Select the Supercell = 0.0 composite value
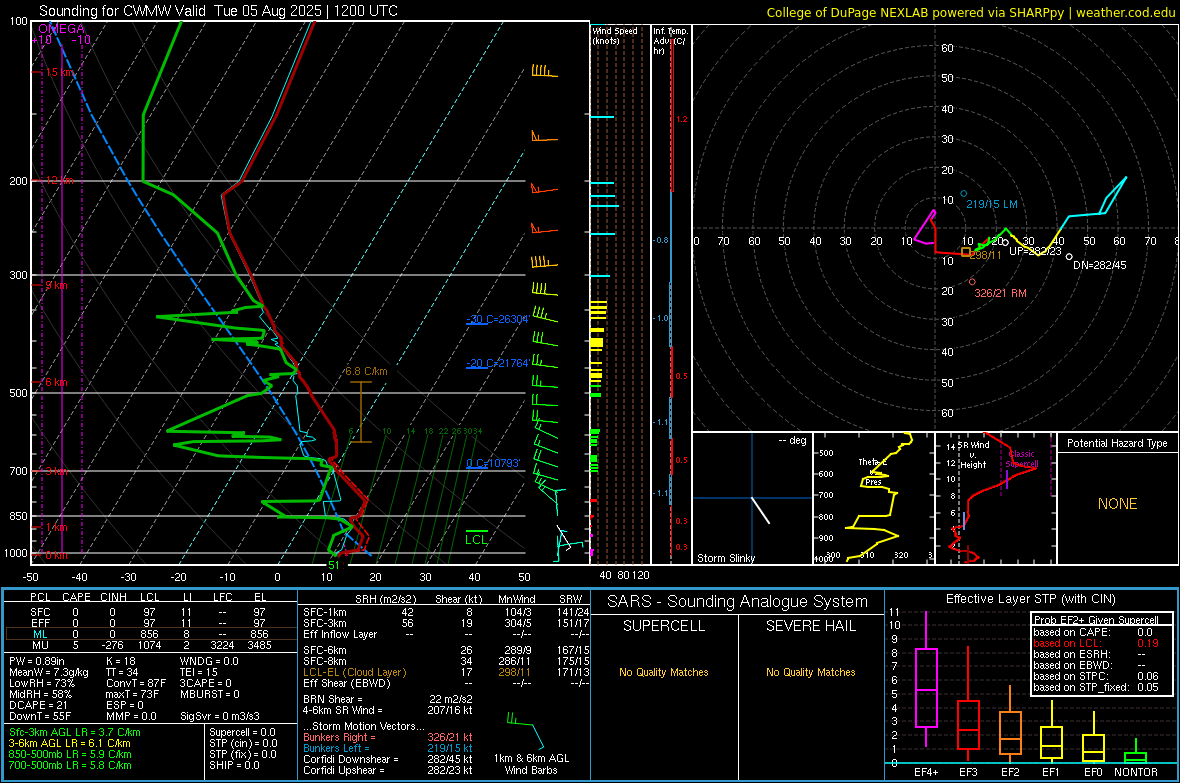This screenshot has height=783, width=1180. (242, 732)
